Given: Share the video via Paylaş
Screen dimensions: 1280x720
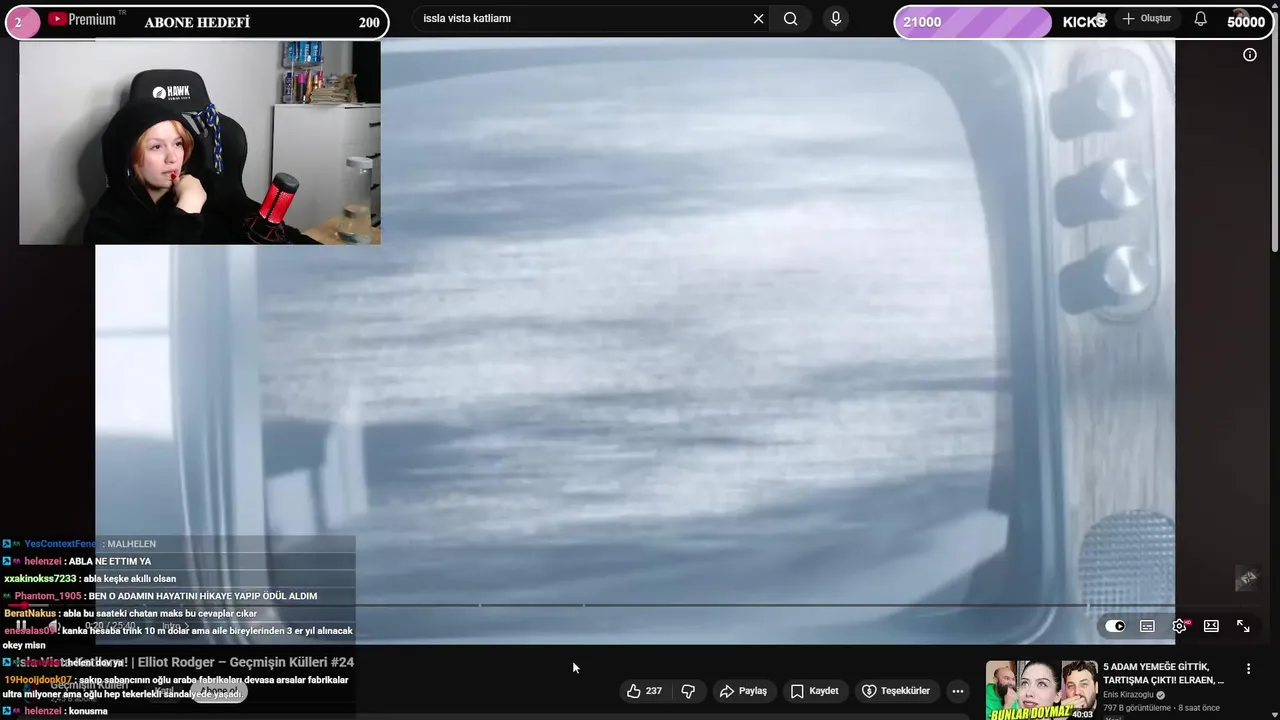Looking at the screenshot, I should [743, 691].
